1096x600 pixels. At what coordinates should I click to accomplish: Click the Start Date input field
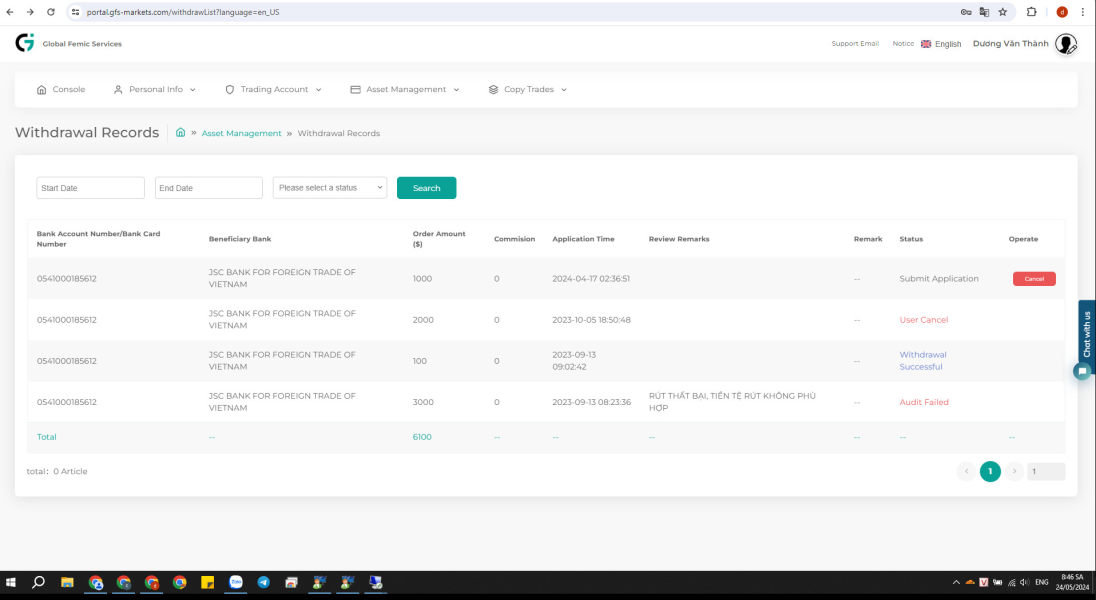pyautogui.click(x=91, y=188)
